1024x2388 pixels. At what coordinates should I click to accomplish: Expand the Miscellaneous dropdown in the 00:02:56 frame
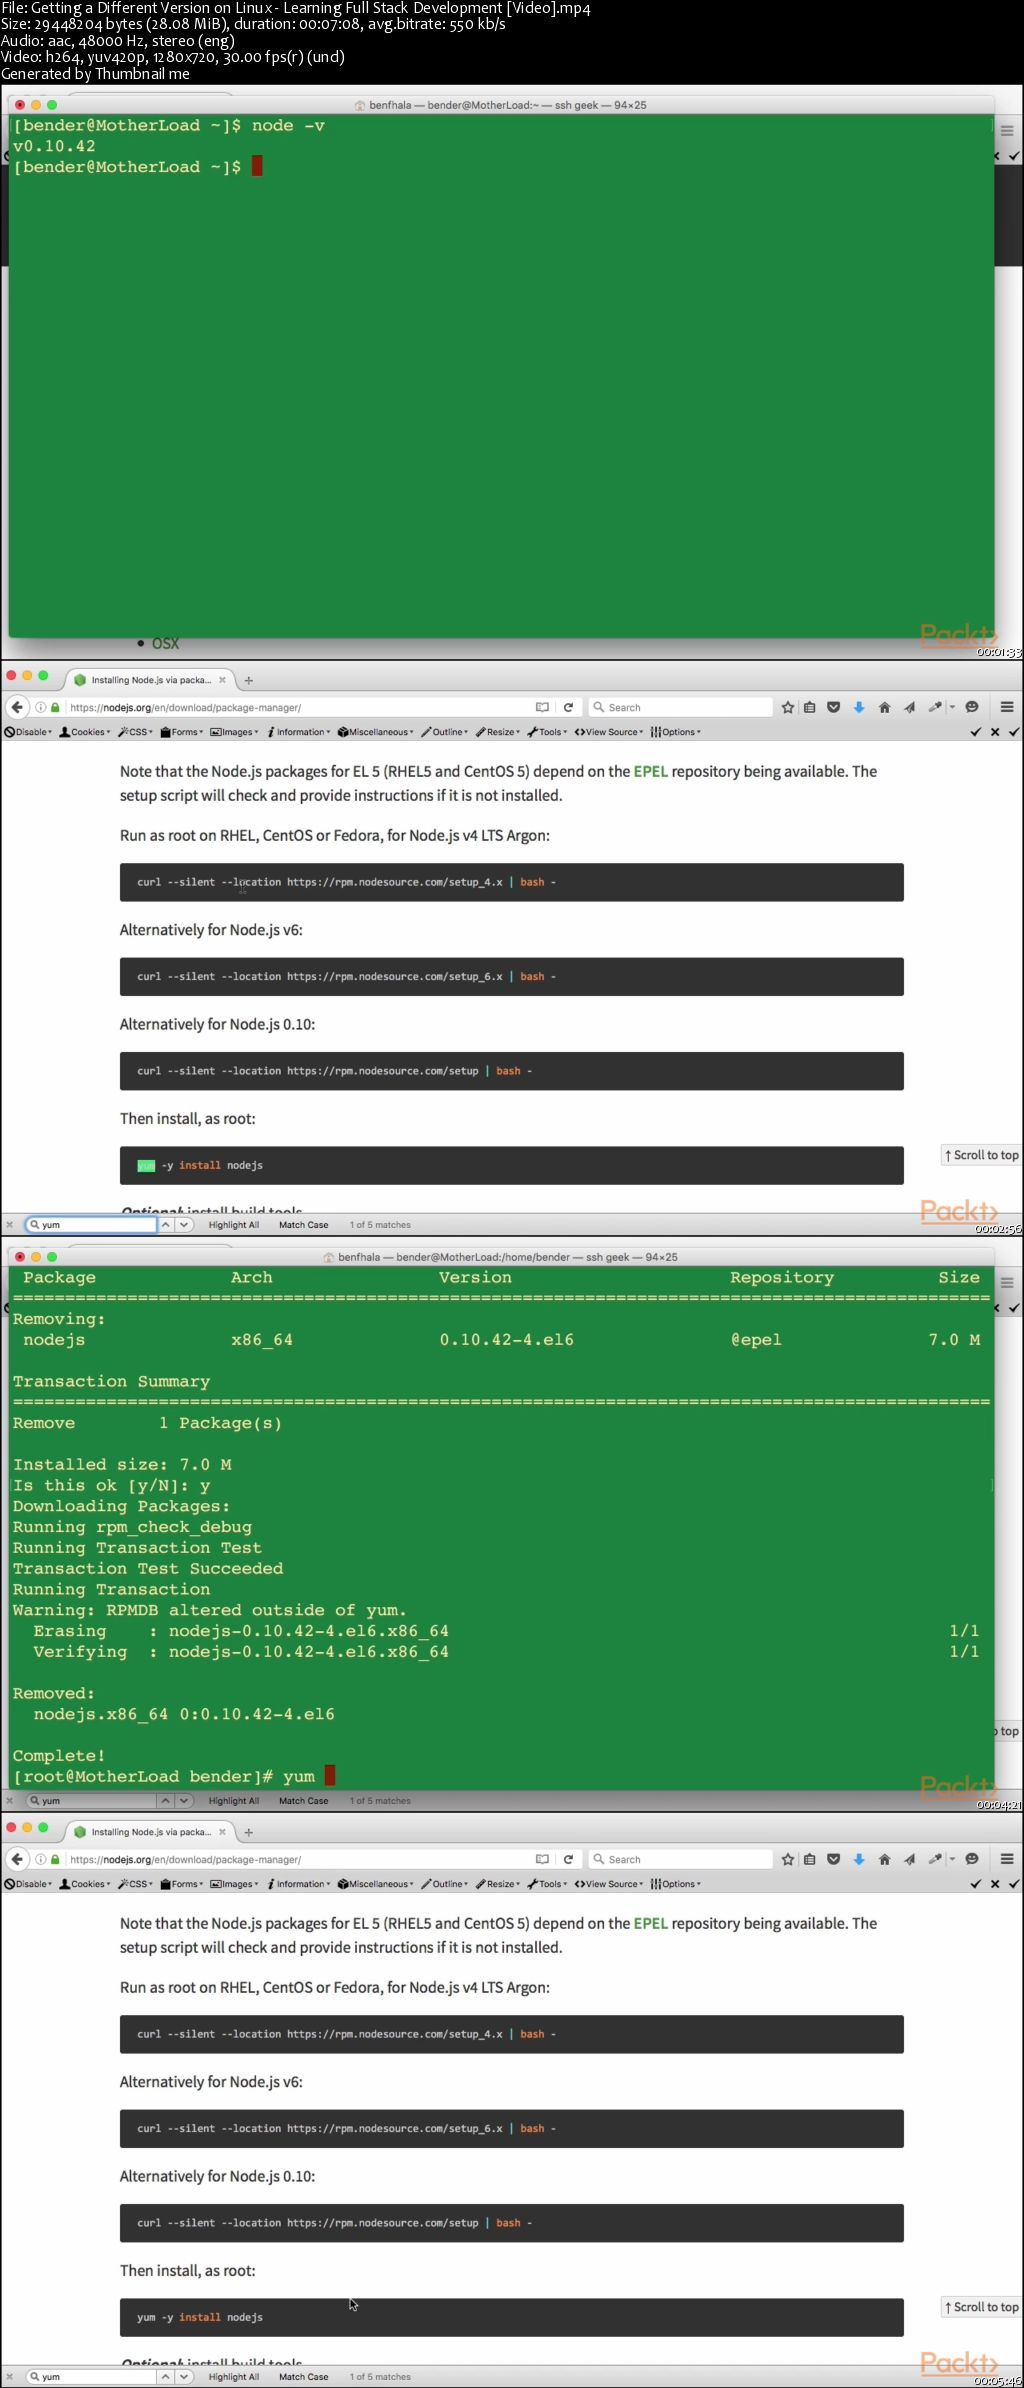click(376, 732)
